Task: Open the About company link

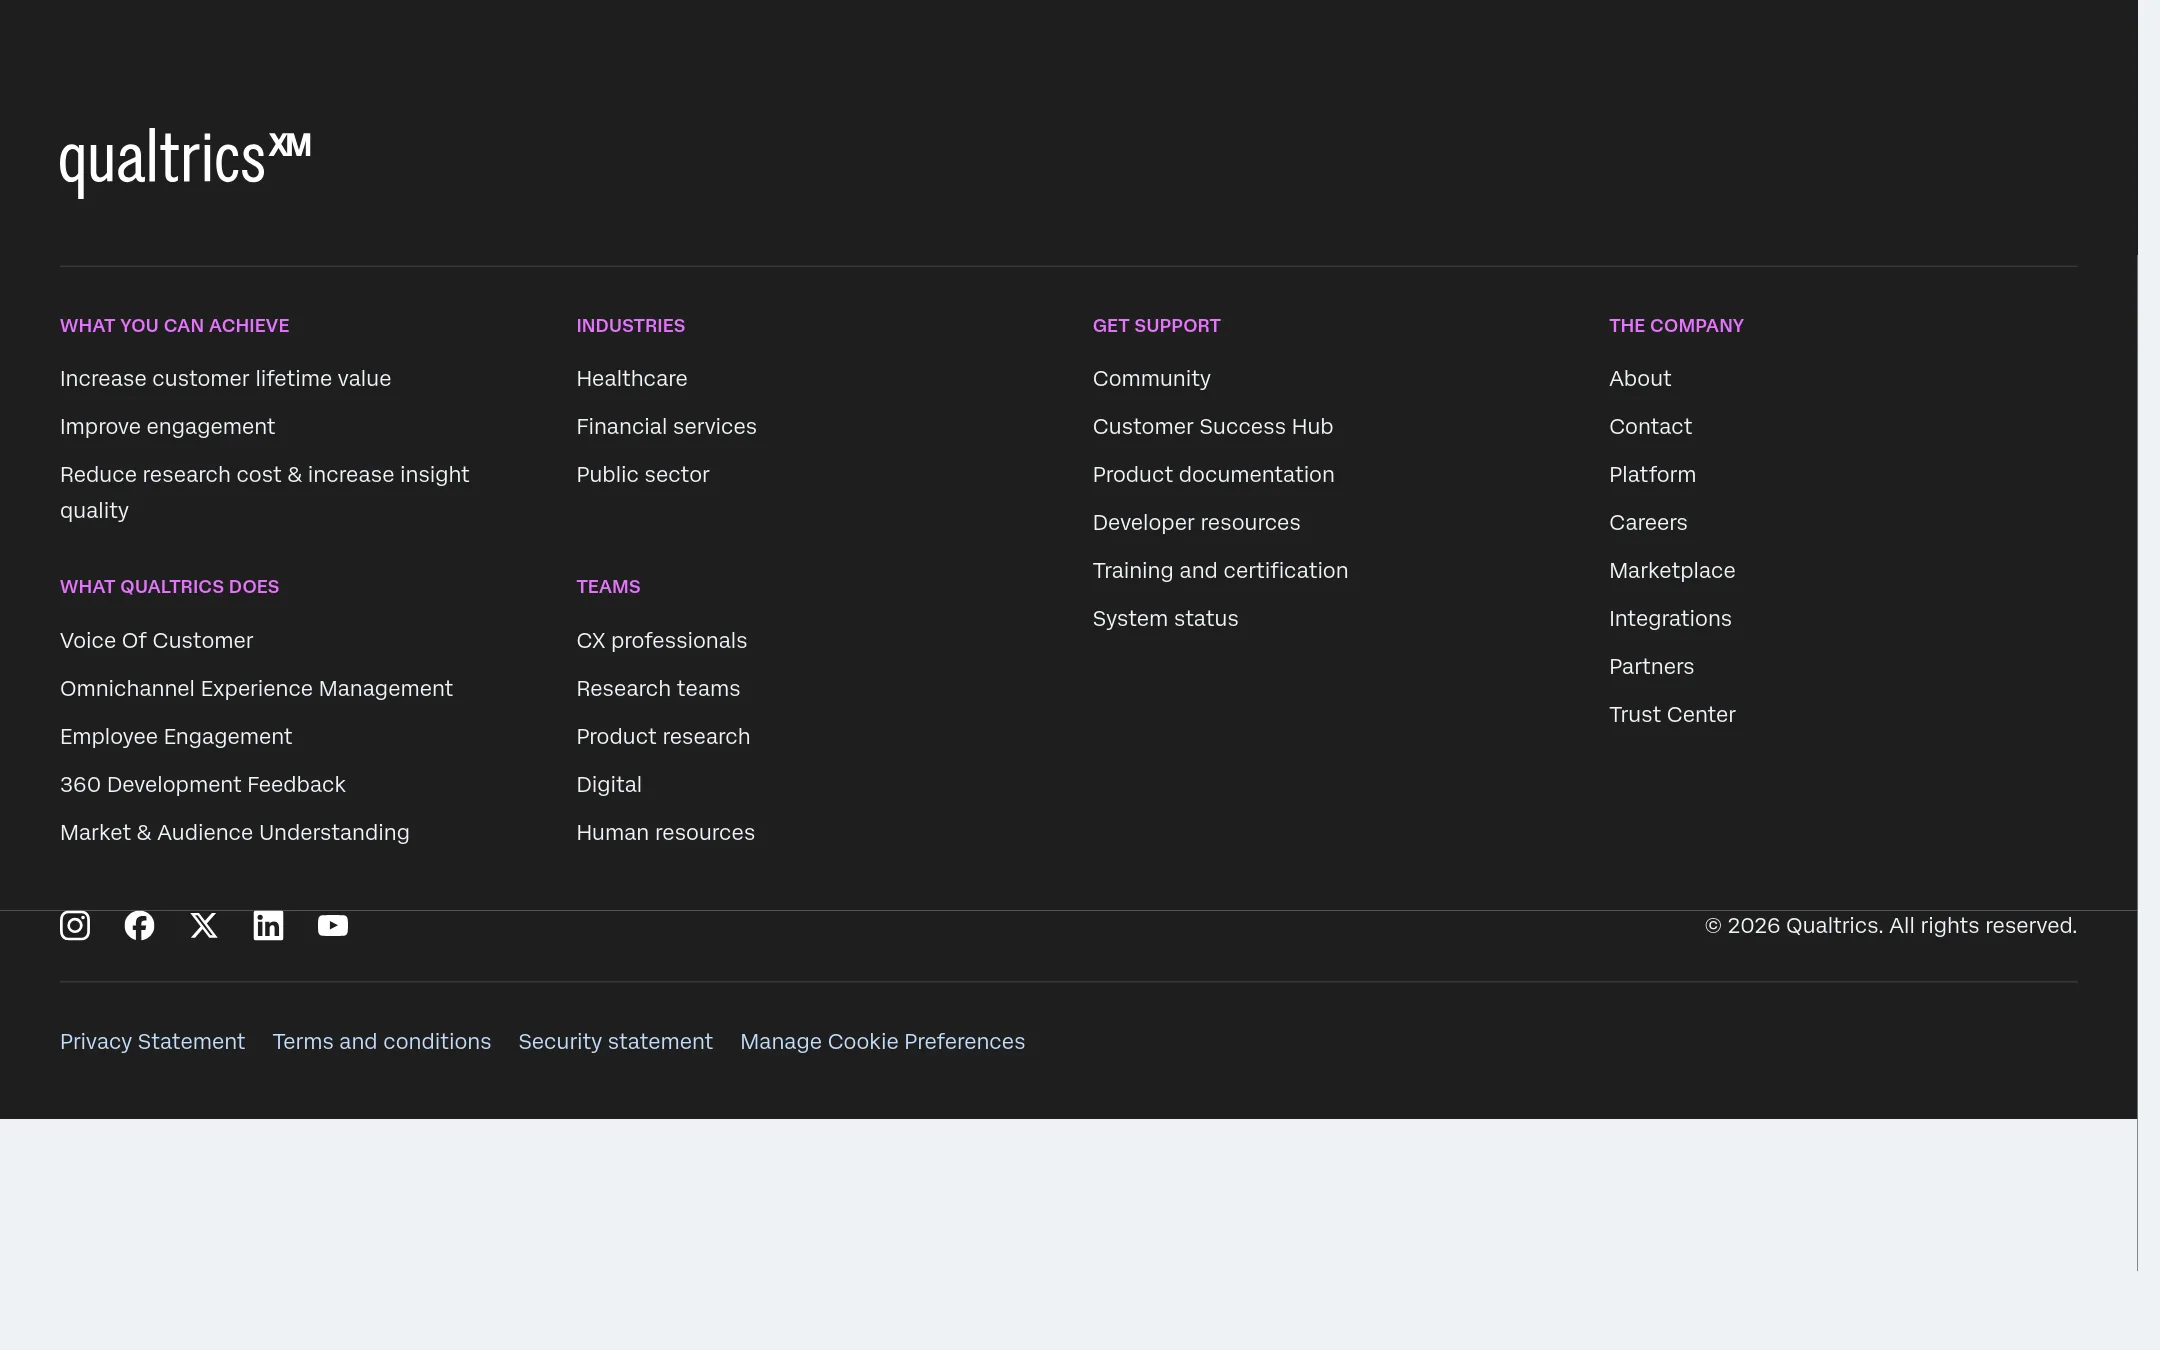Action: pyautogui.click(x=1640, y=379)
